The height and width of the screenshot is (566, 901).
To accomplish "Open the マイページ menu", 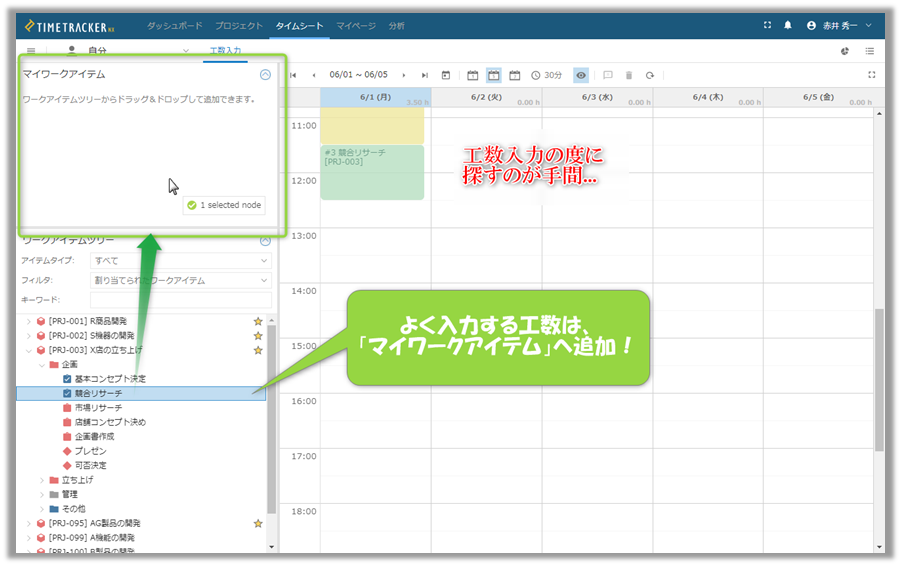I will click(356, 26).
